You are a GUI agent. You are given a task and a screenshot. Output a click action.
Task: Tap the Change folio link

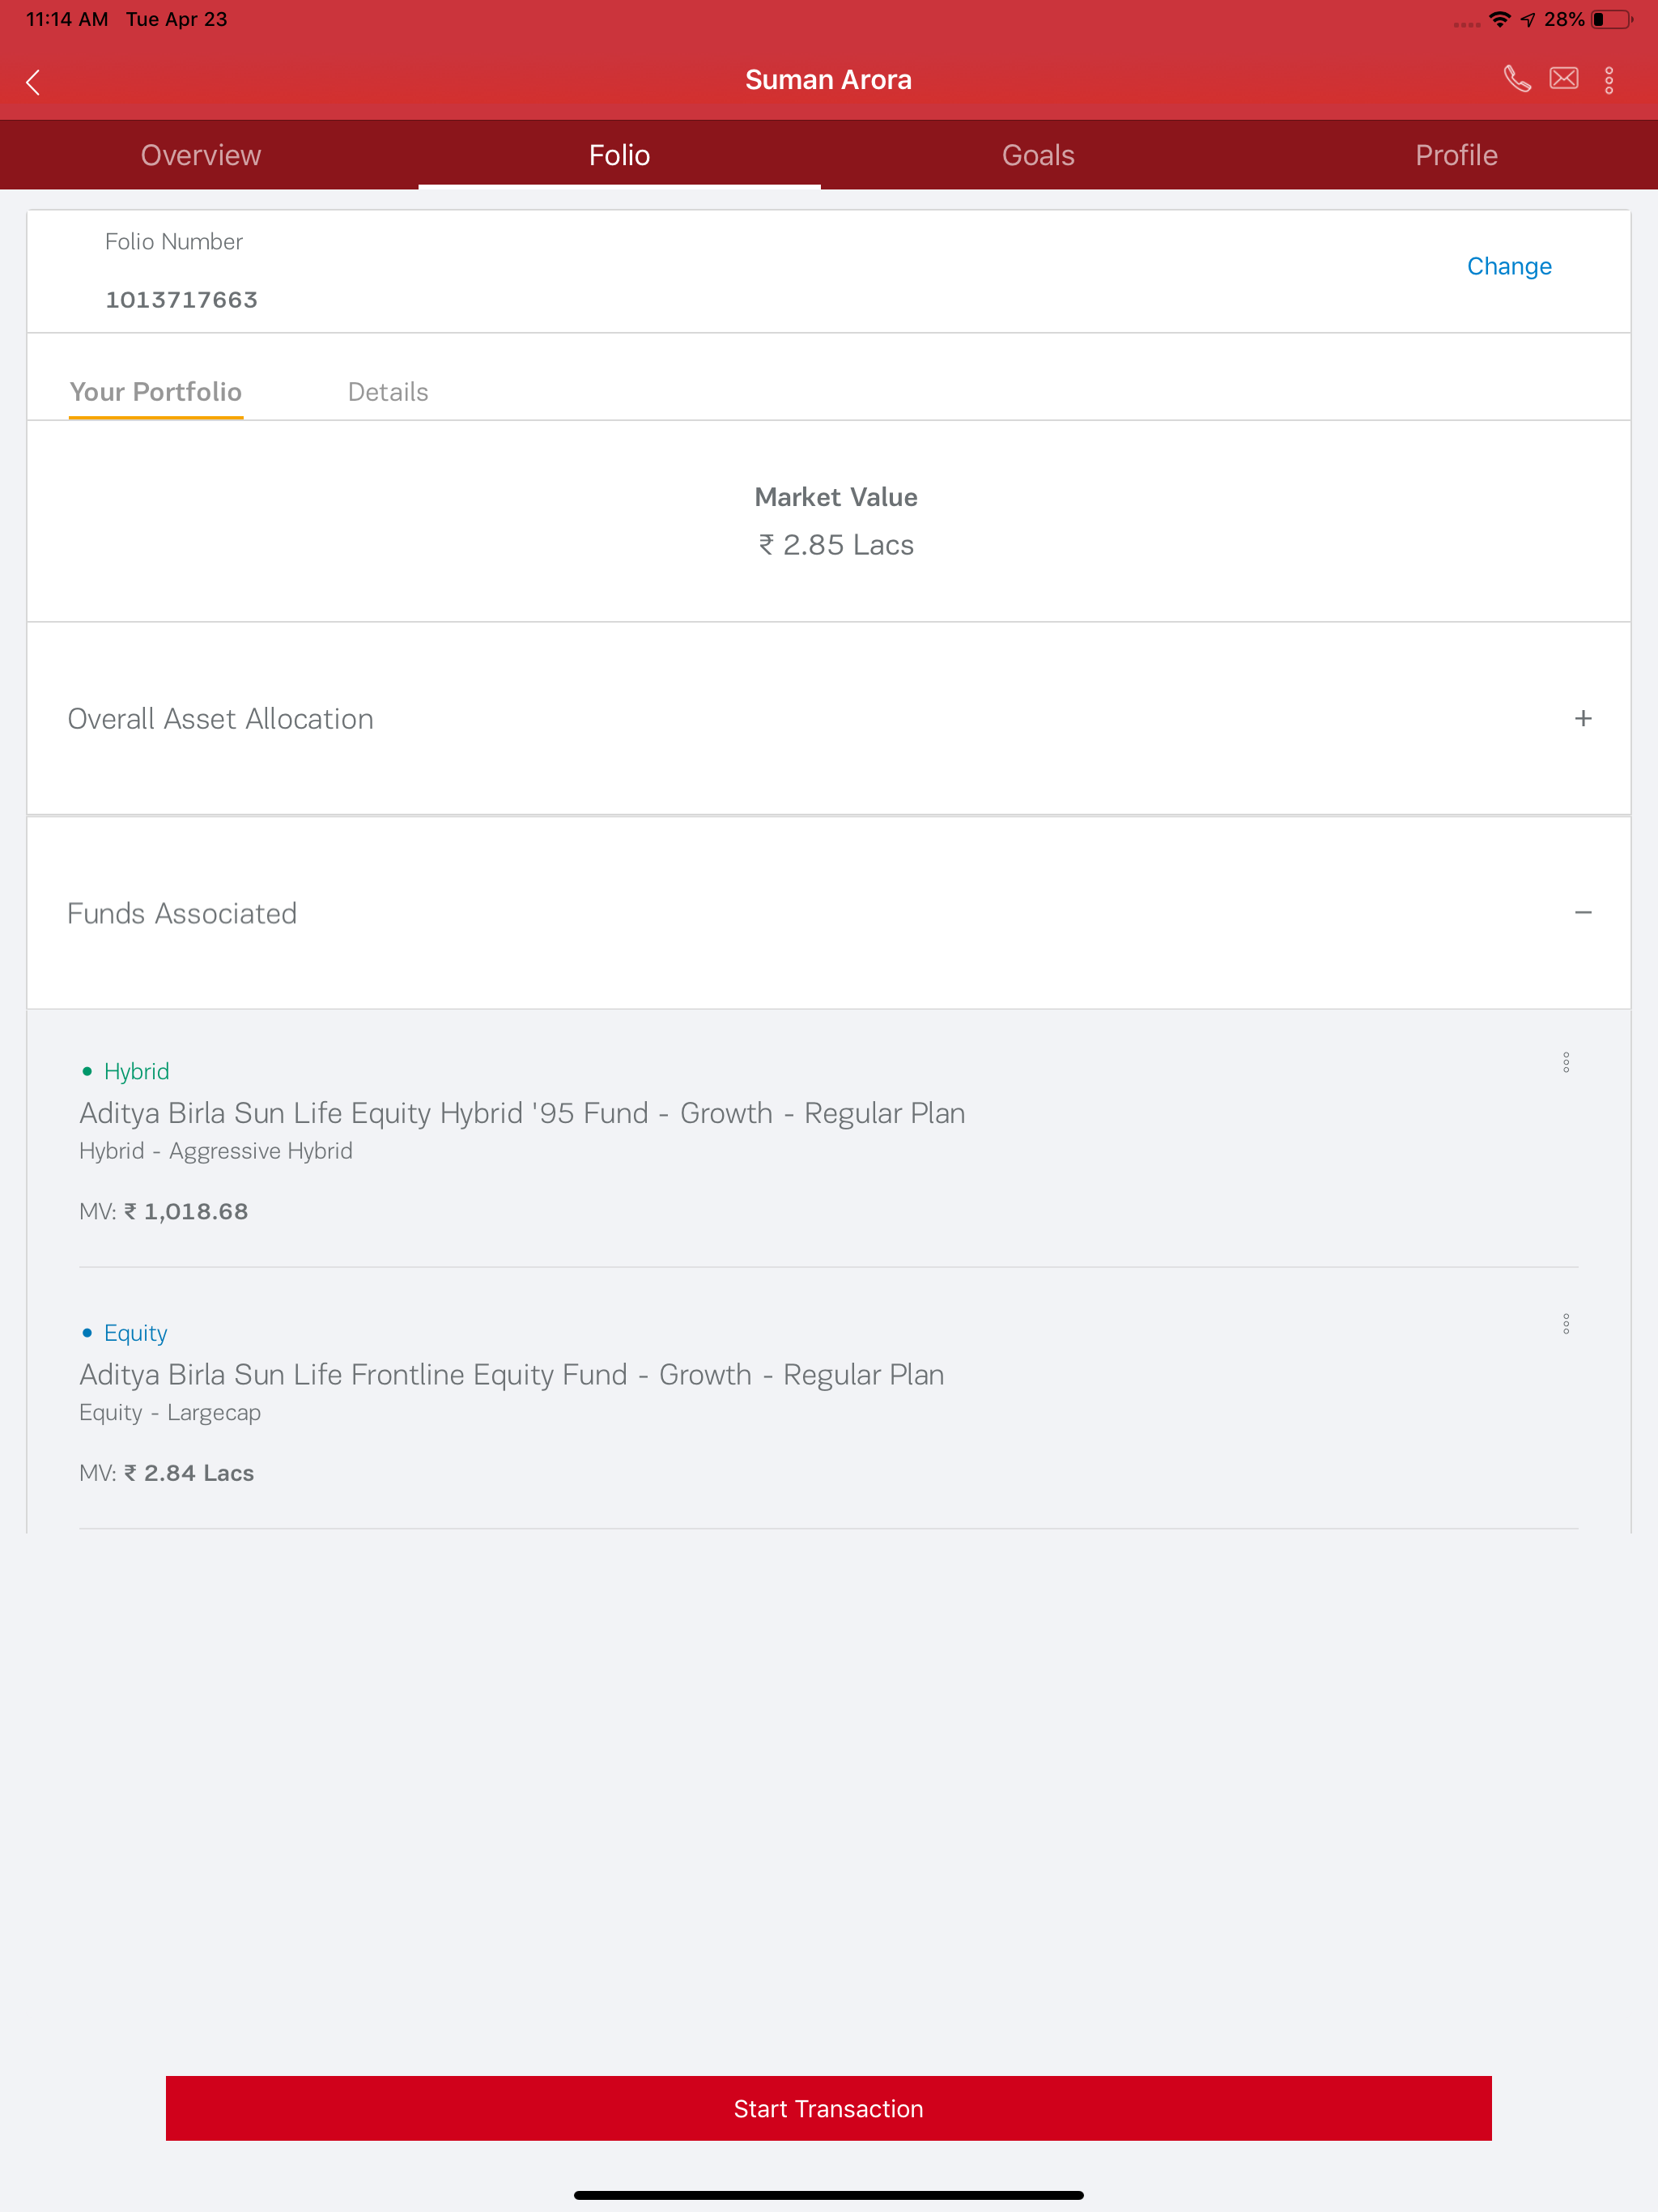tap(1509, 266)
